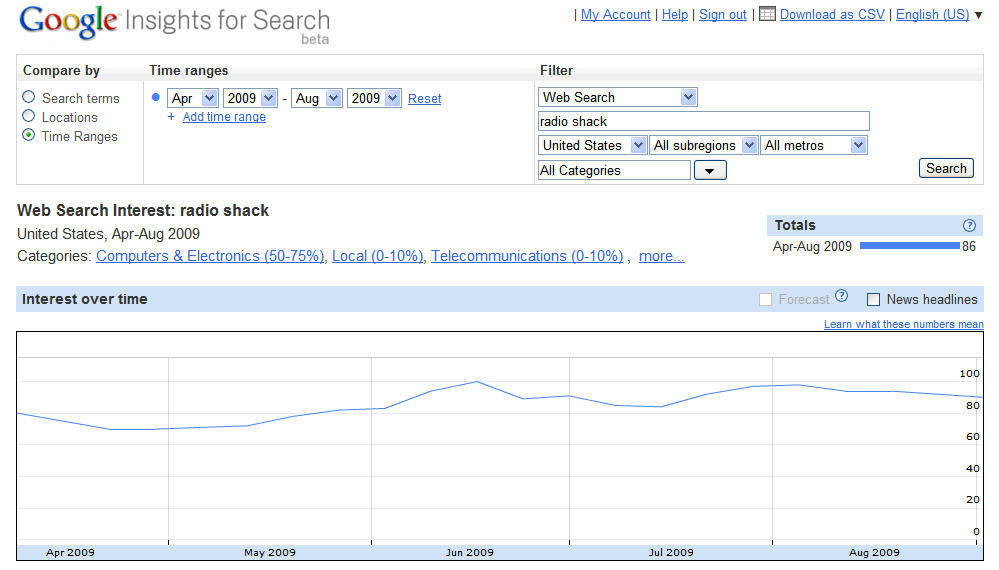The width and height of the screenshot is (999, 570).
Task: Click the Apr-Aug 2009 totals bar
Action: (909, 246)
